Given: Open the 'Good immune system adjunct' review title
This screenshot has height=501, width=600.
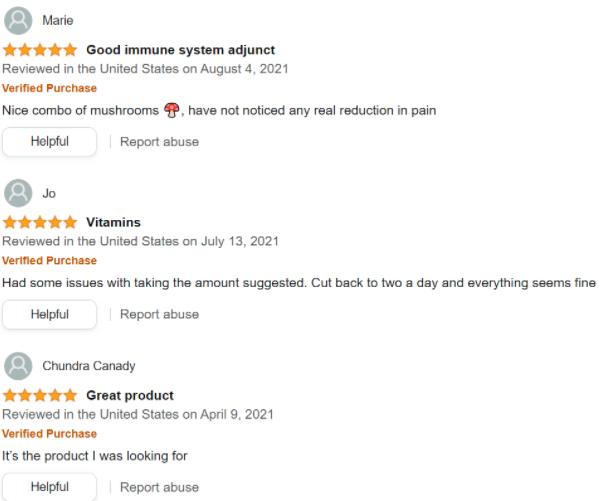Looking at the screenshot, I should (181, 50).
